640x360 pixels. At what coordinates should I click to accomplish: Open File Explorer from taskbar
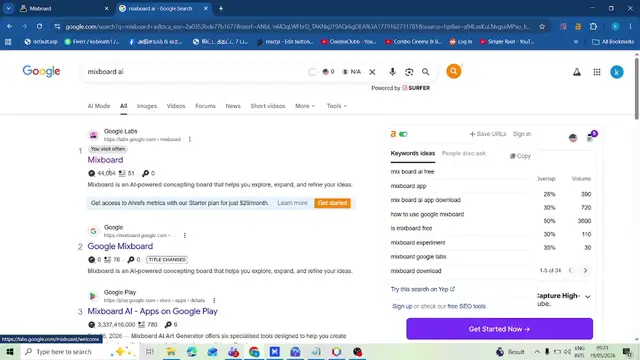coord(171,351)
